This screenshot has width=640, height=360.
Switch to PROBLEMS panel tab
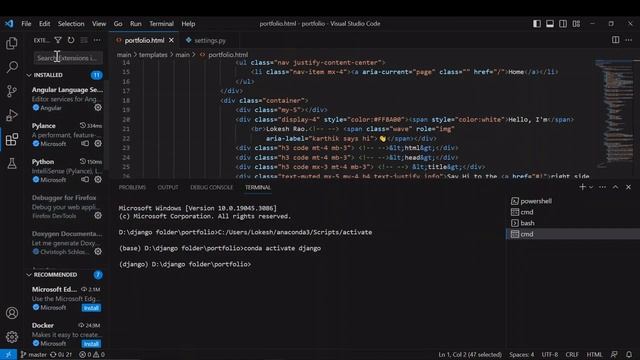pyautogui.click(x=132, y=187)
